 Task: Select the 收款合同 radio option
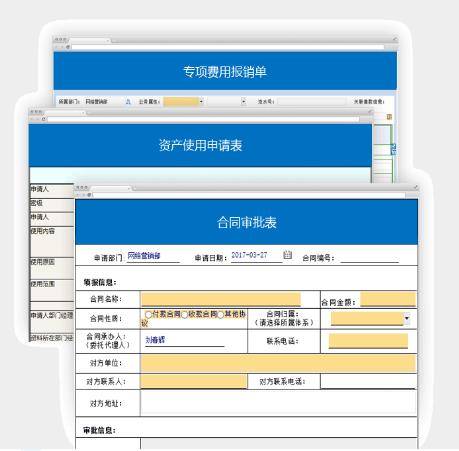[185, 314]
